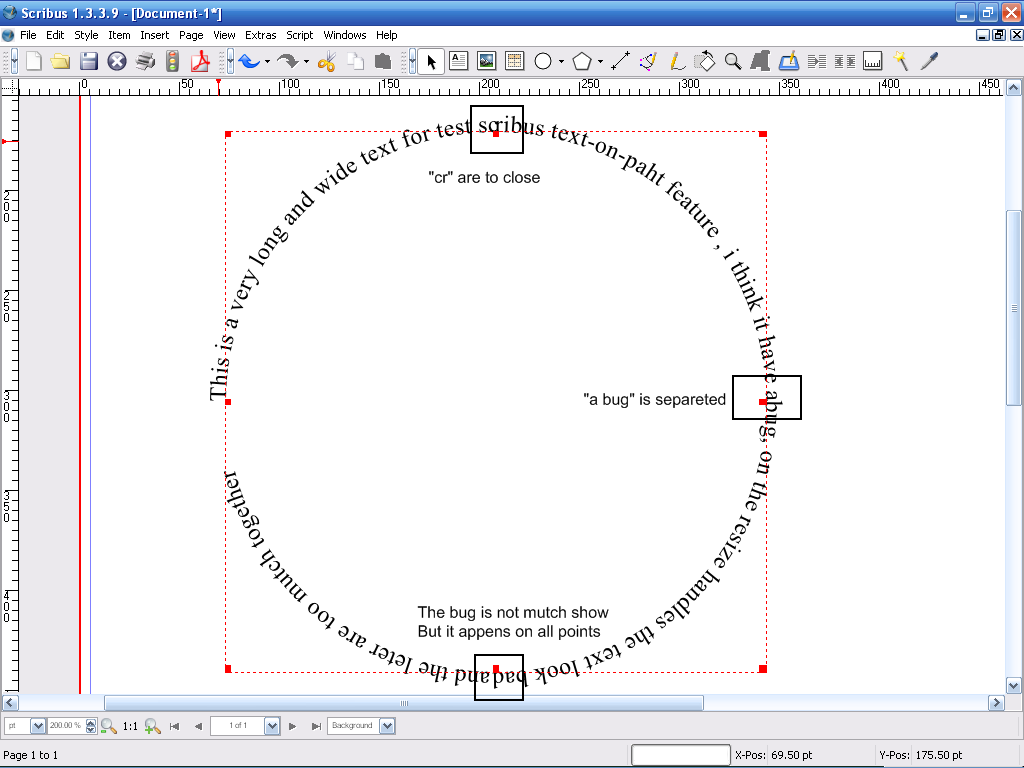Open the unit selector pt dropdown

pyautogui.click(x=38, y=726)
